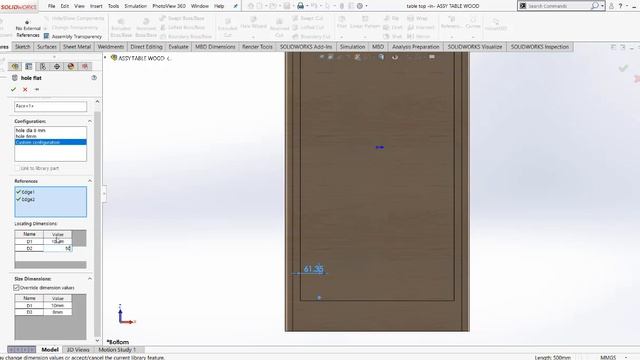Click the confirmation corner green checkmark in viewport
This screenshot has height=360, width=640.
click(623, 68)
